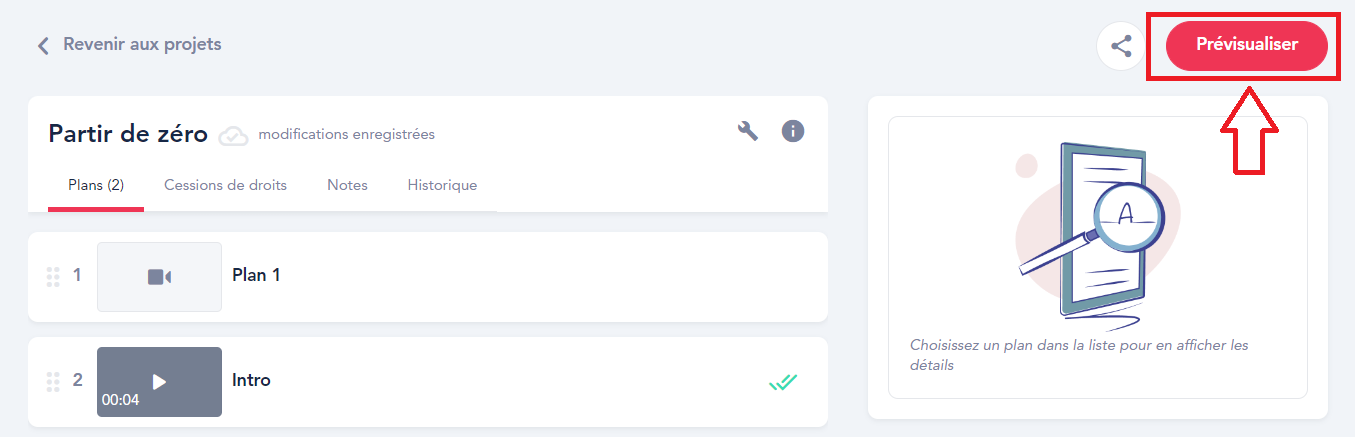Click the share icon button
This screenshot has width=1355, height=437.
1121,46
